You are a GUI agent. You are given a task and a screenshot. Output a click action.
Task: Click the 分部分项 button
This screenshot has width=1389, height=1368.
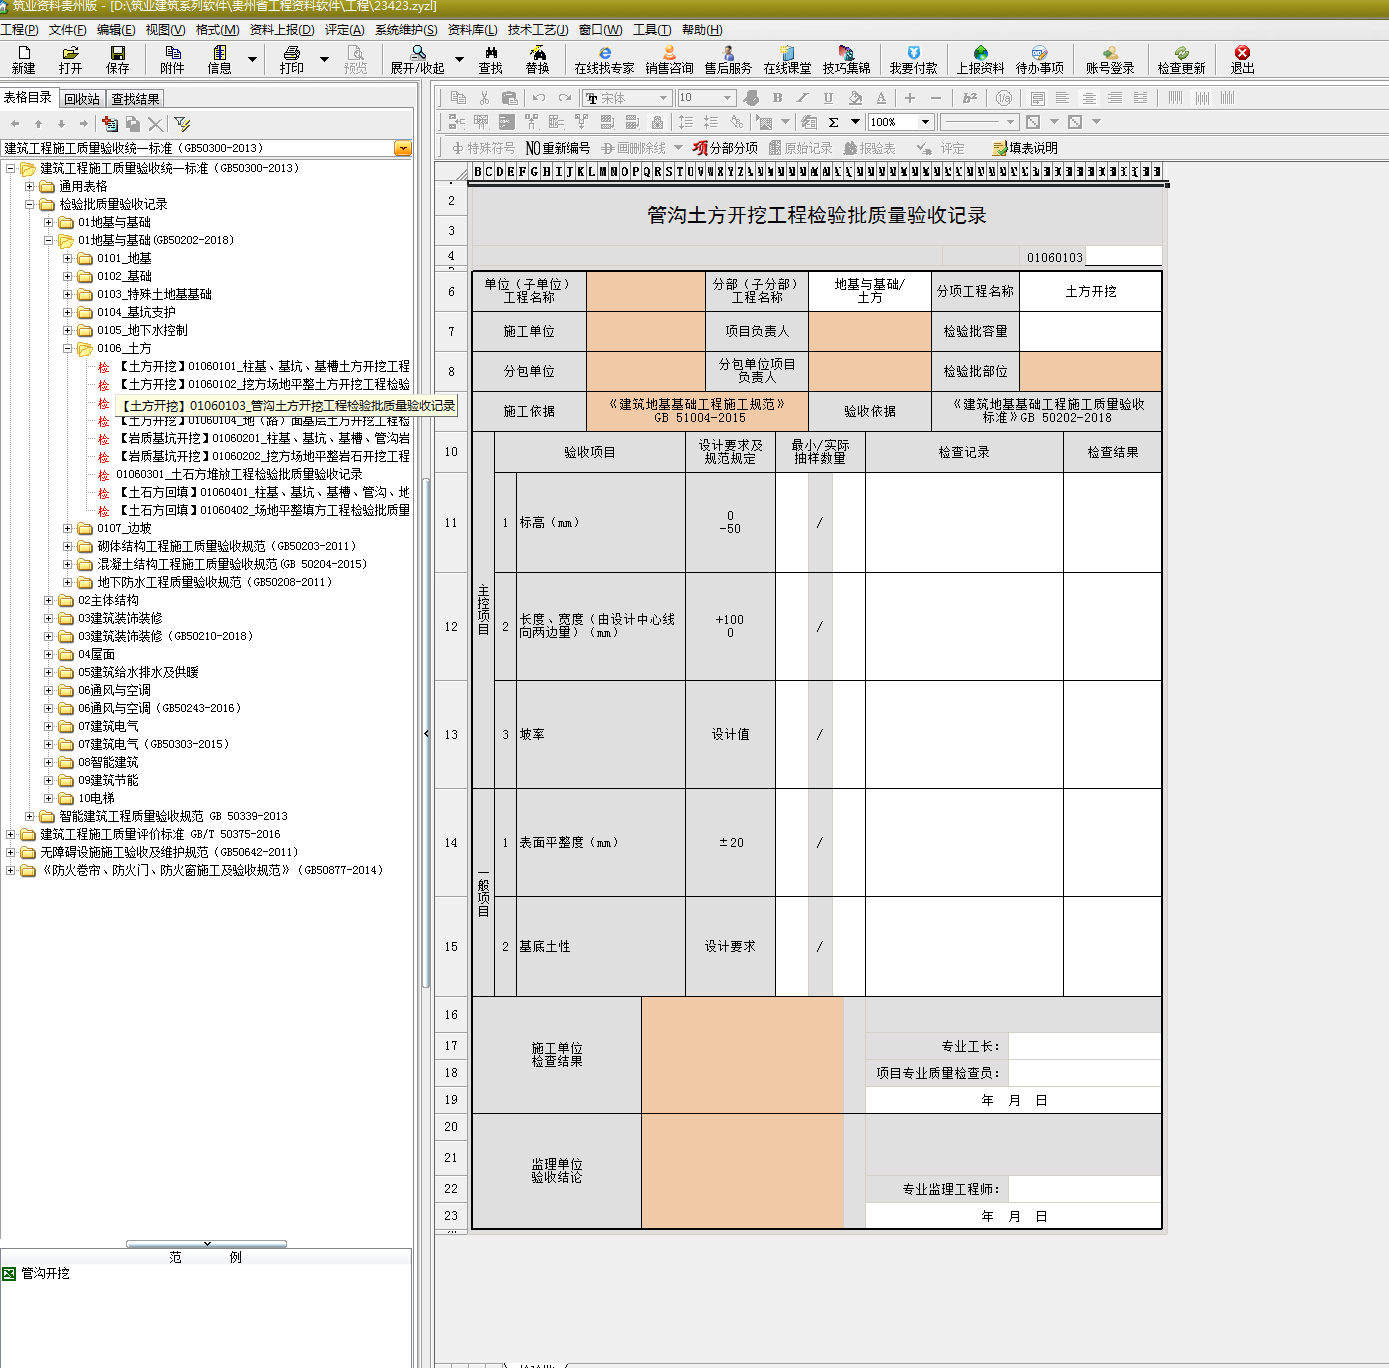[725, 148]
